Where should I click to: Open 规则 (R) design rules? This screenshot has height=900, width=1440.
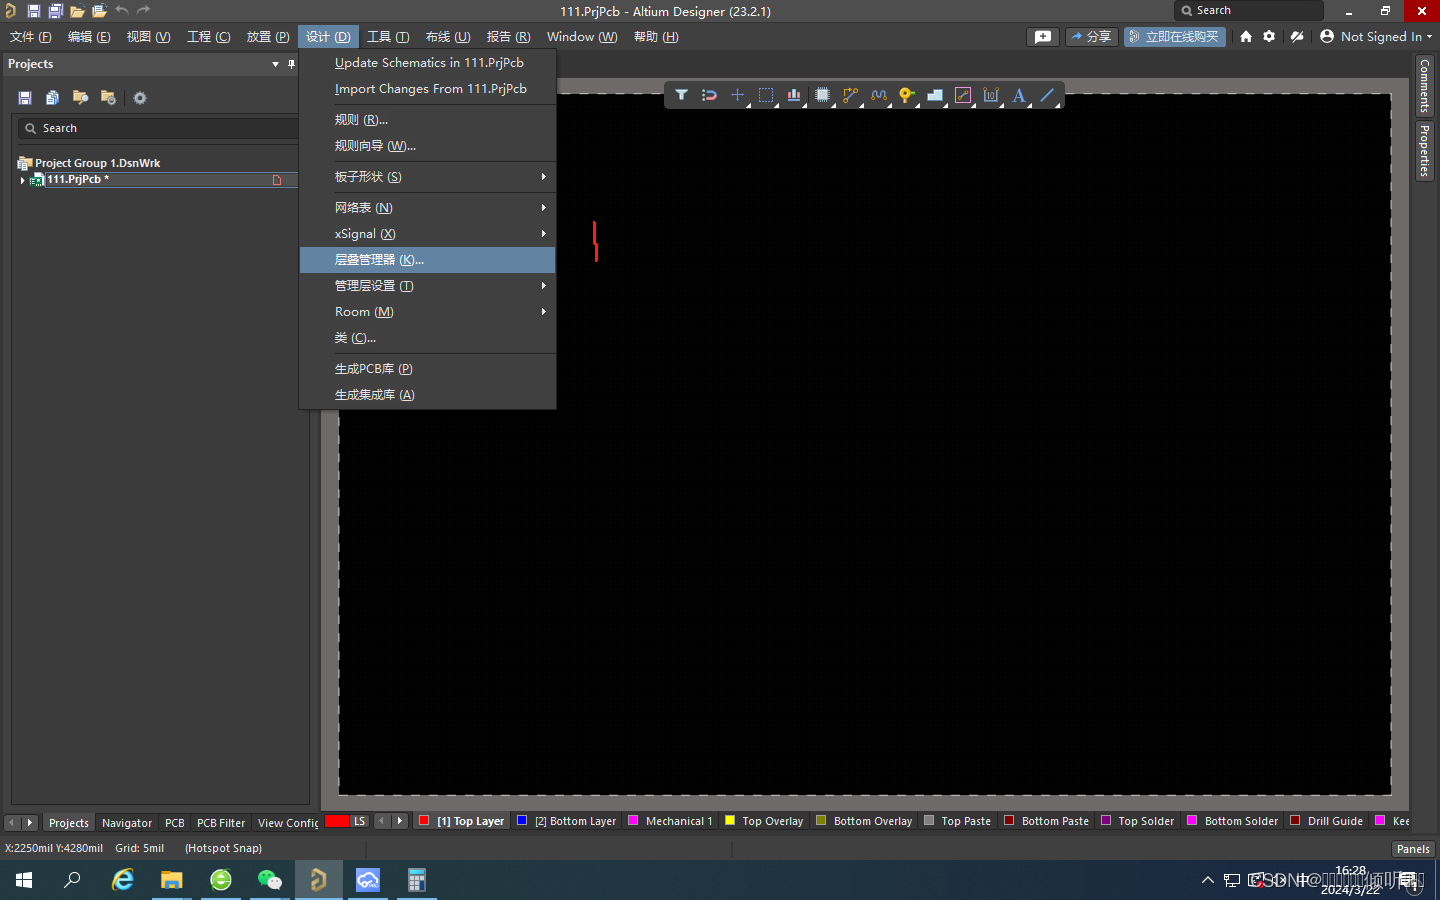(x=428, y=120)
